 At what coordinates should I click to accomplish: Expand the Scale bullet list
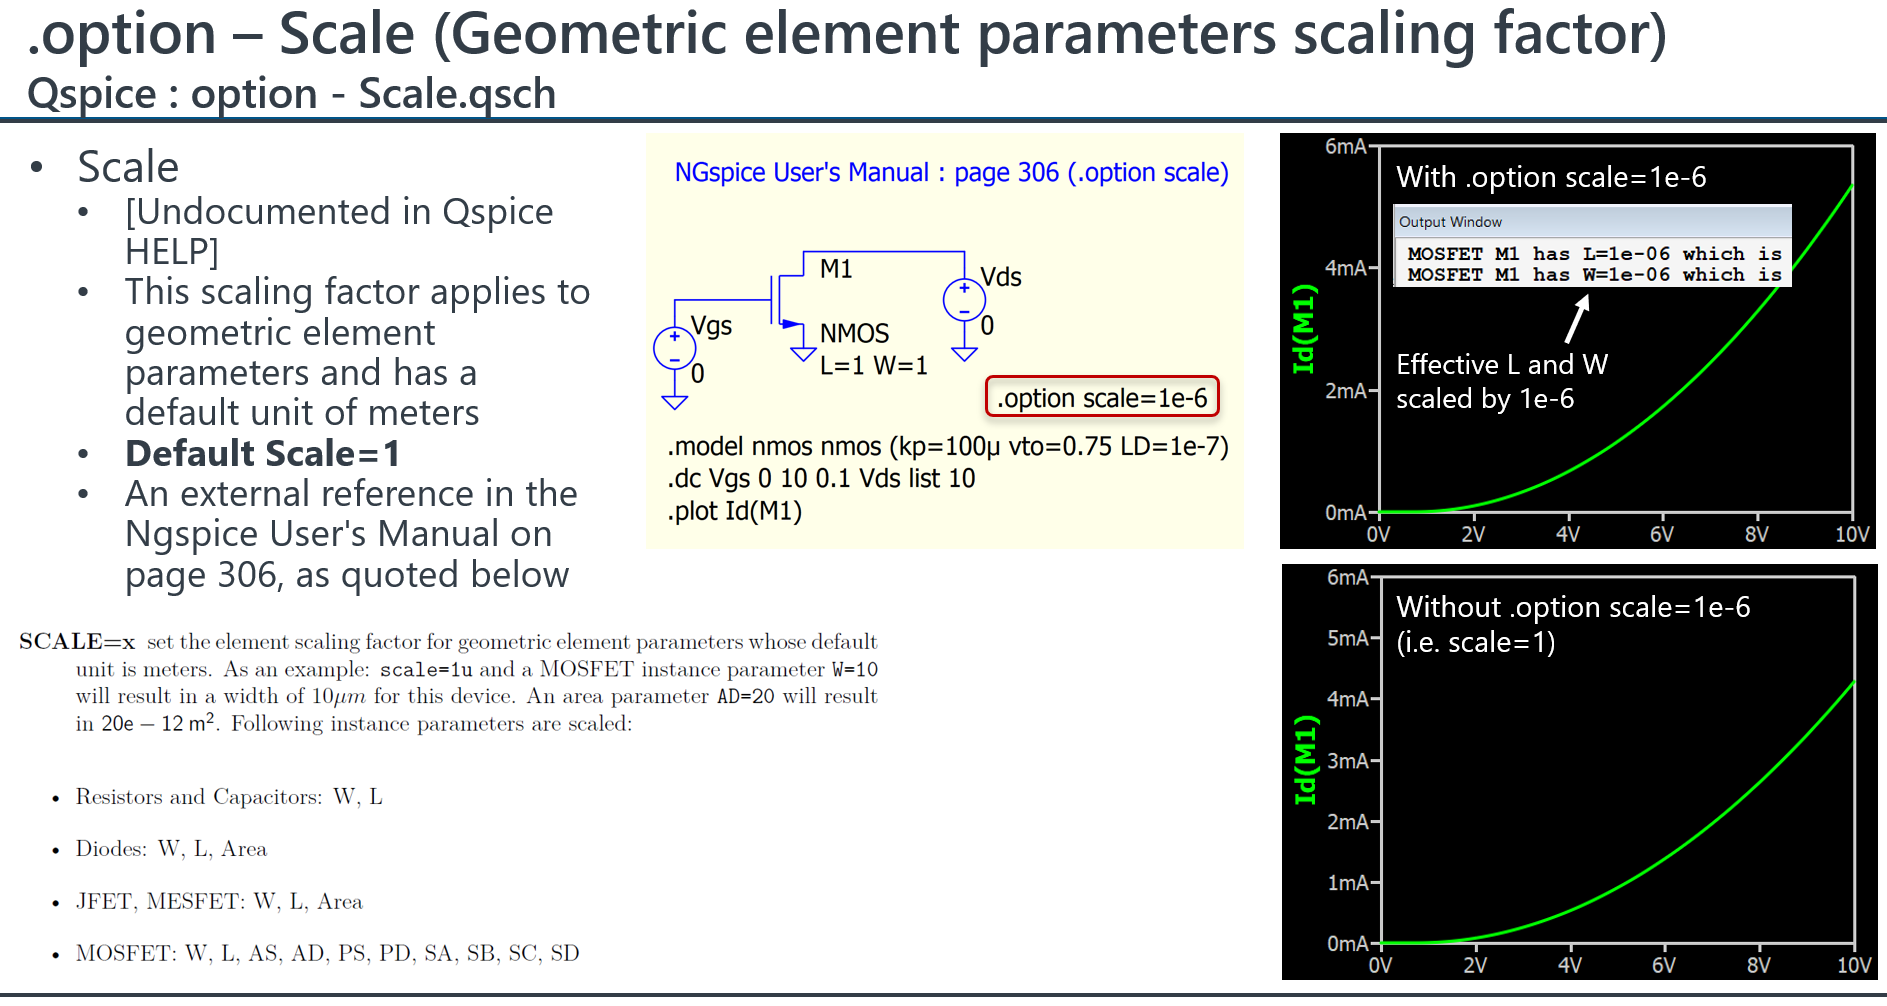127,166
